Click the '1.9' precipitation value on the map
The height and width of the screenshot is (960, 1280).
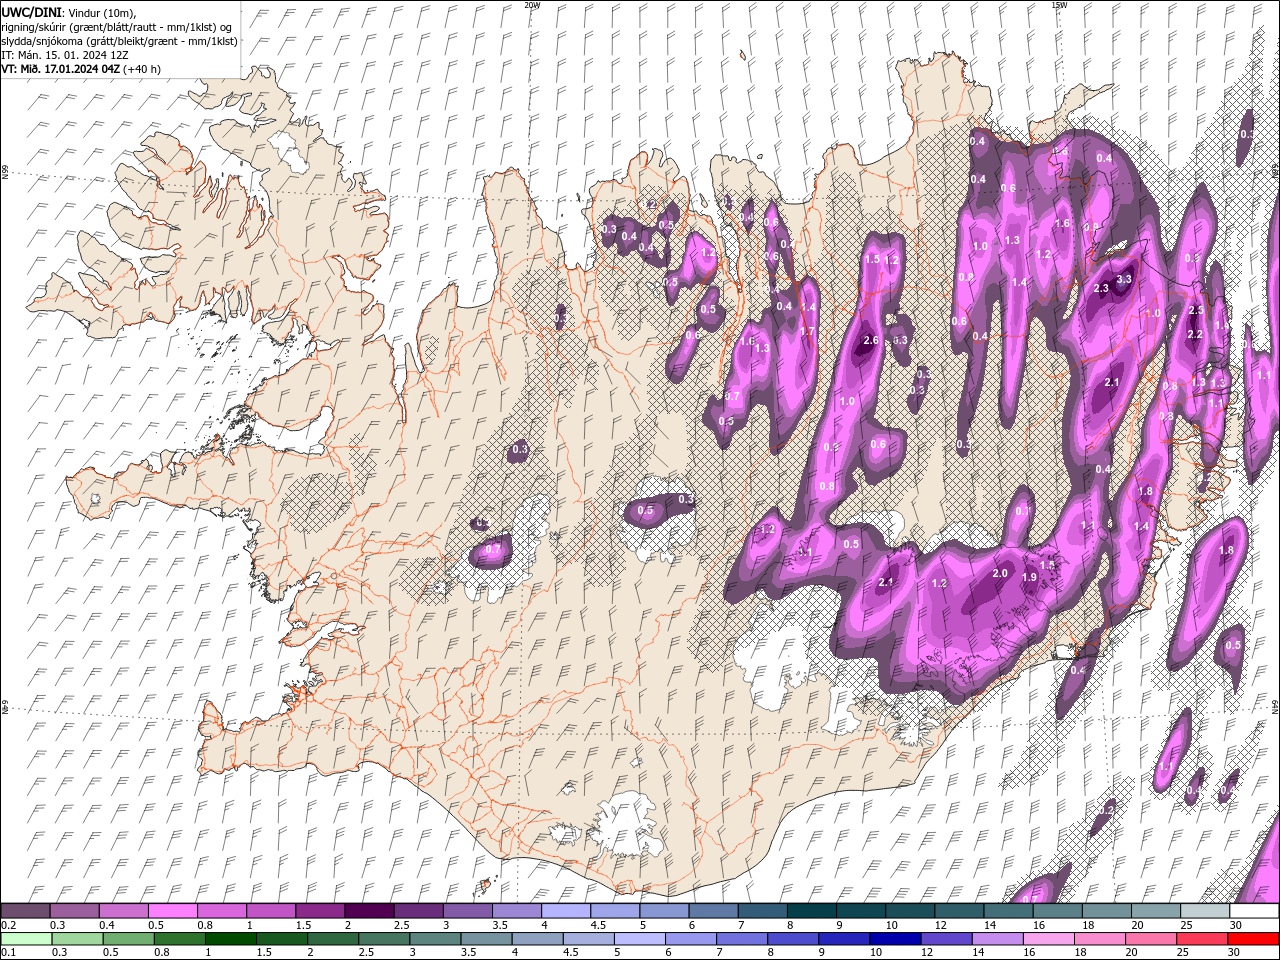coord(1029,577)
